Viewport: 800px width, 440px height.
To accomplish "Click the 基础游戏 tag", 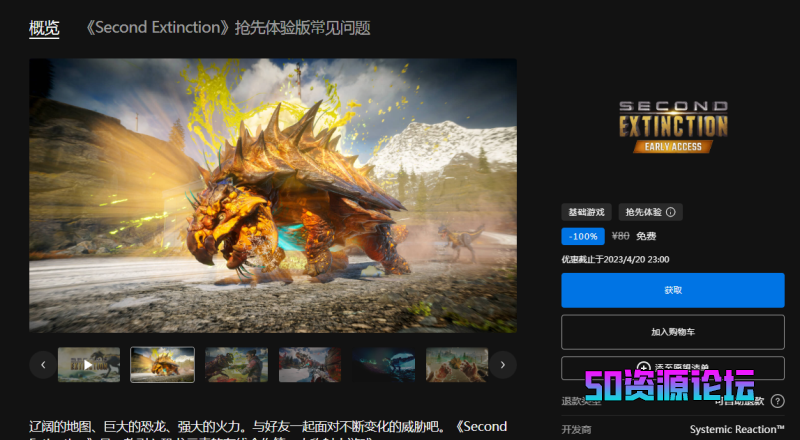I will coord(586,212).
